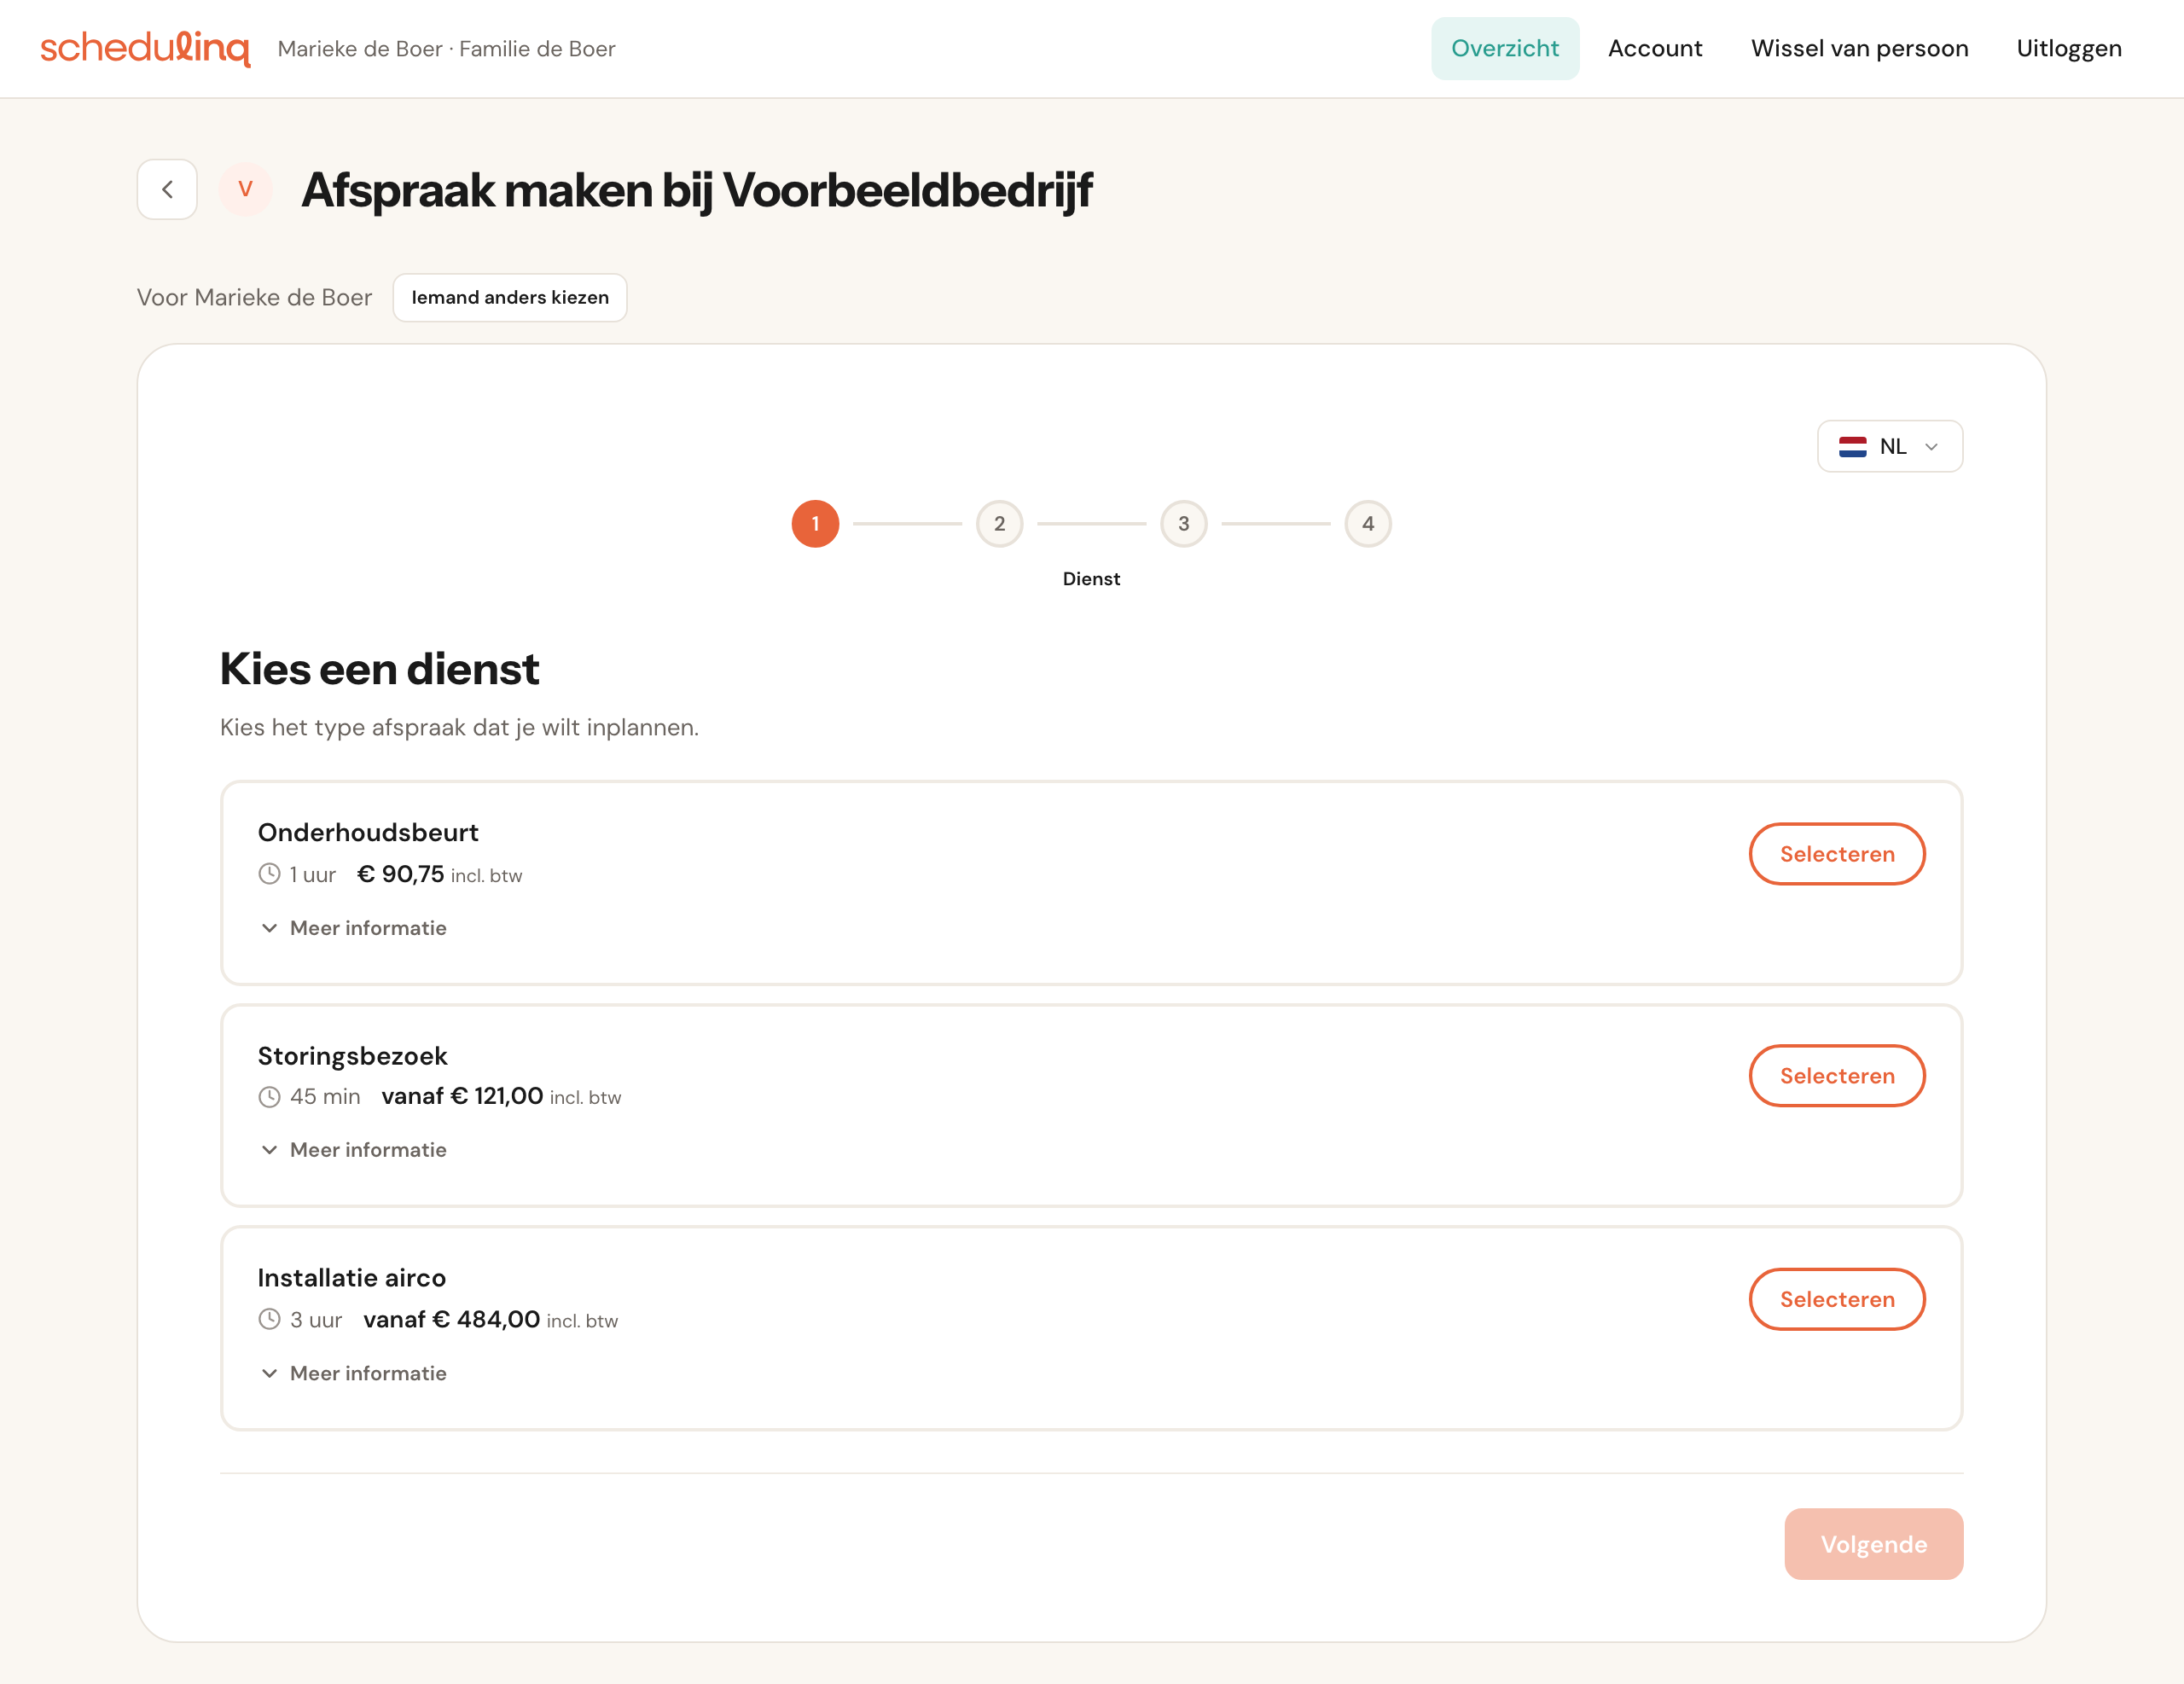The height and width of the screenshot is (1684, 2184).
Task: Choose Wissel van persoon
Action: click(x=1859, y=48)
